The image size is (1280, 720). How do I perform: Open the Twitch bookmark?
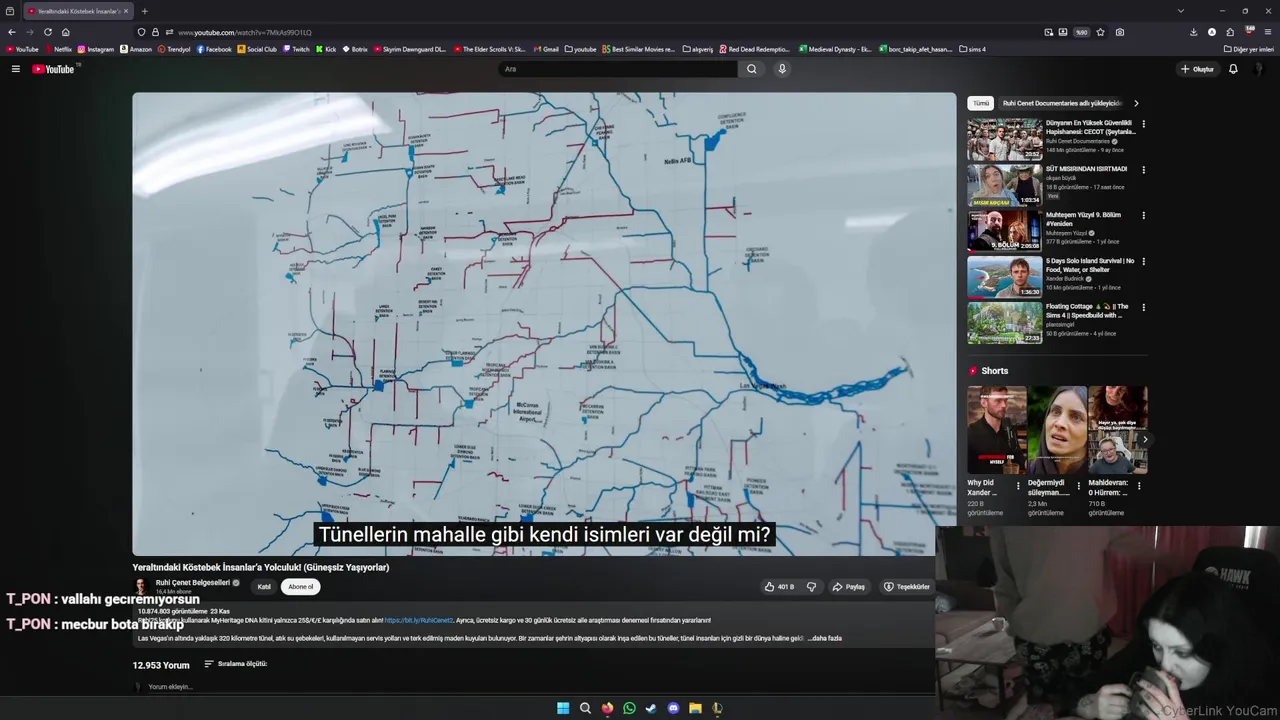coord(296,49)
